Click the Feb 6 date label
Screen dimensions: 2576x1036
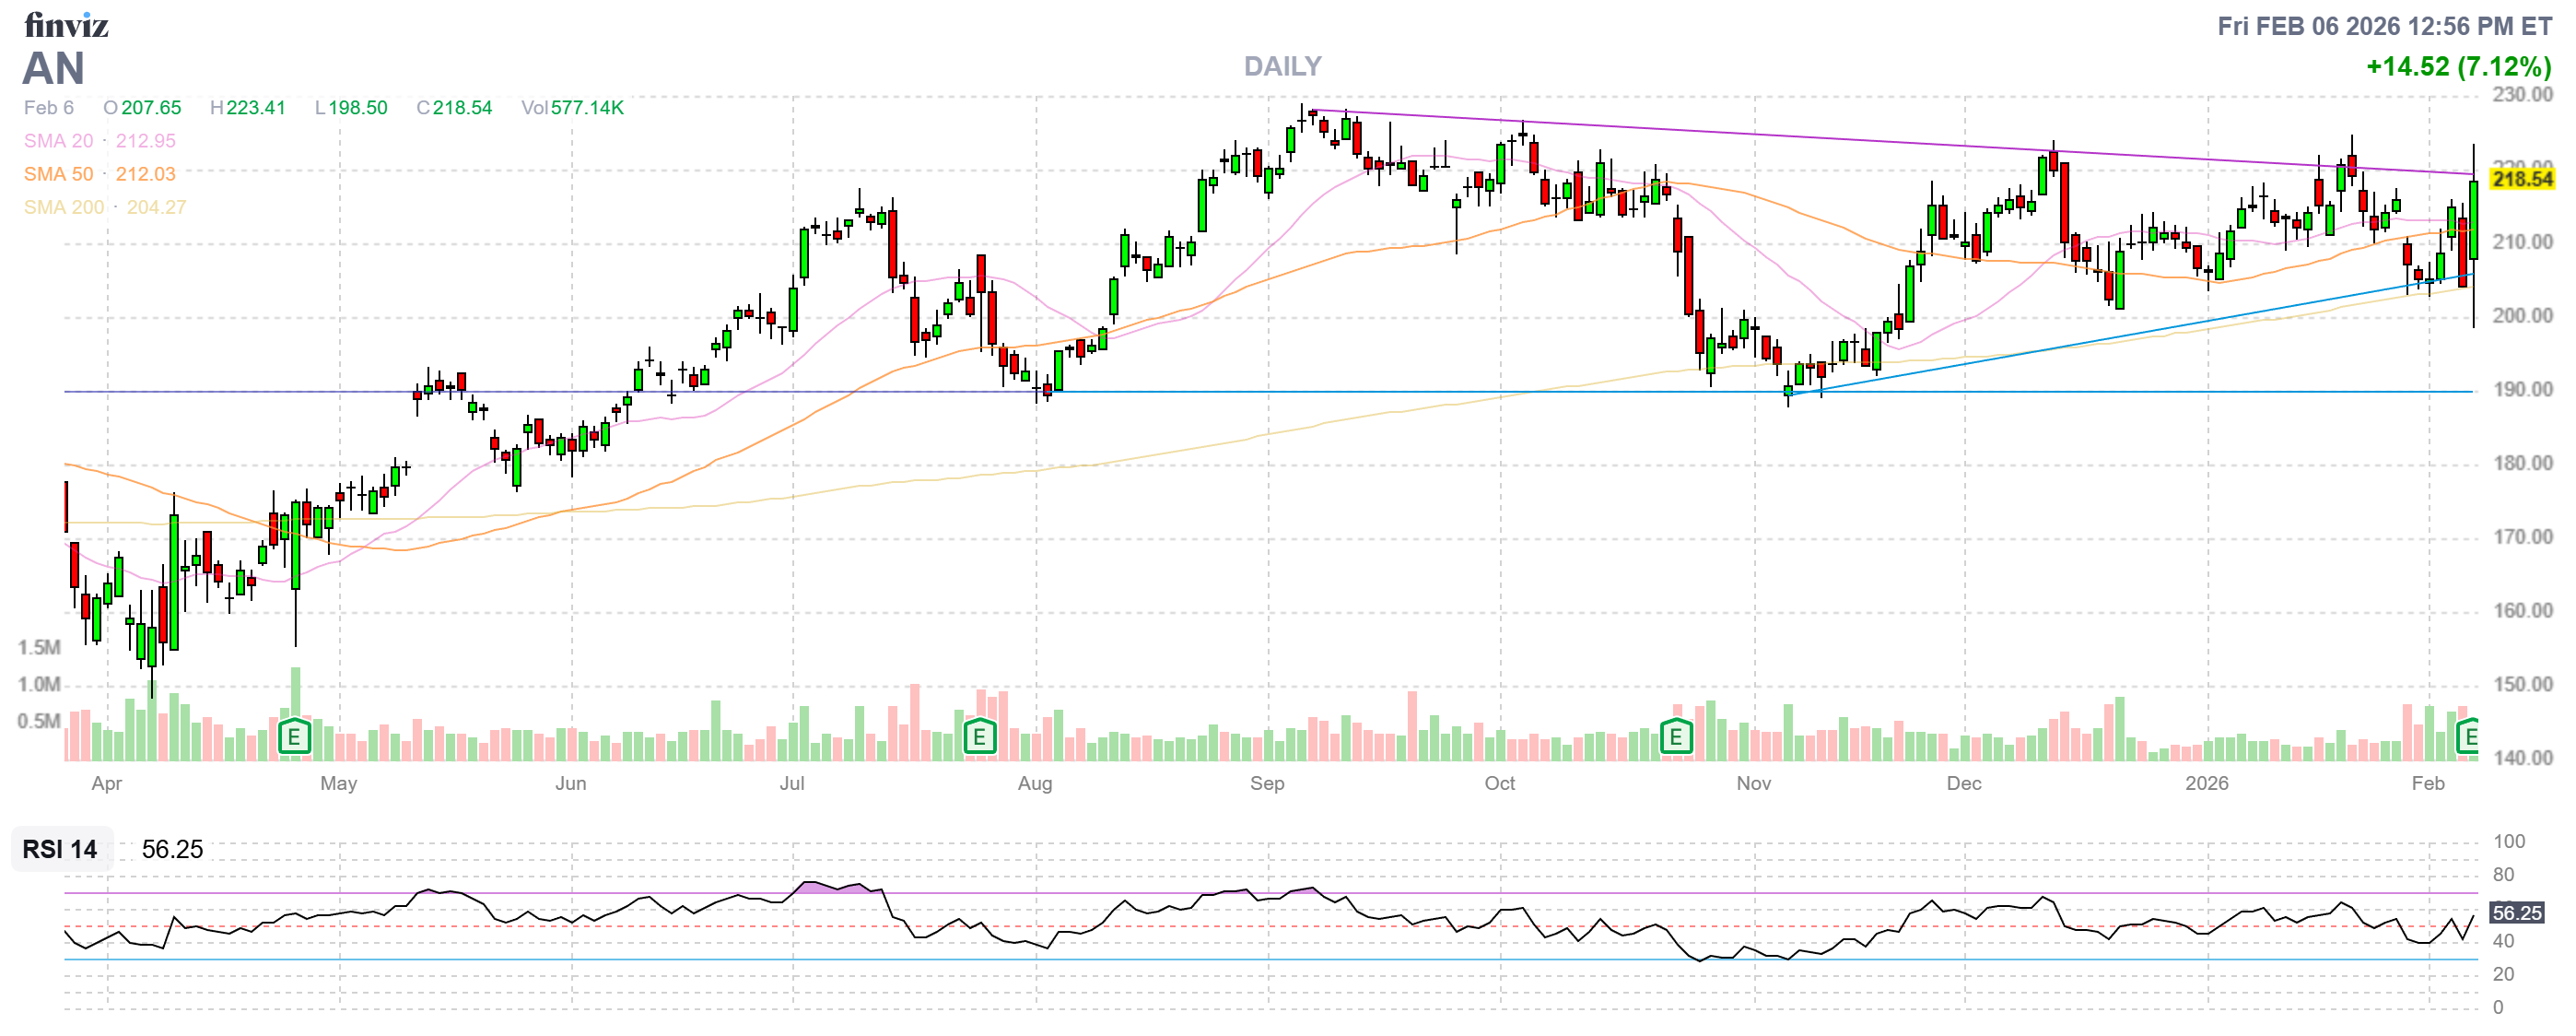click(48, 107)
